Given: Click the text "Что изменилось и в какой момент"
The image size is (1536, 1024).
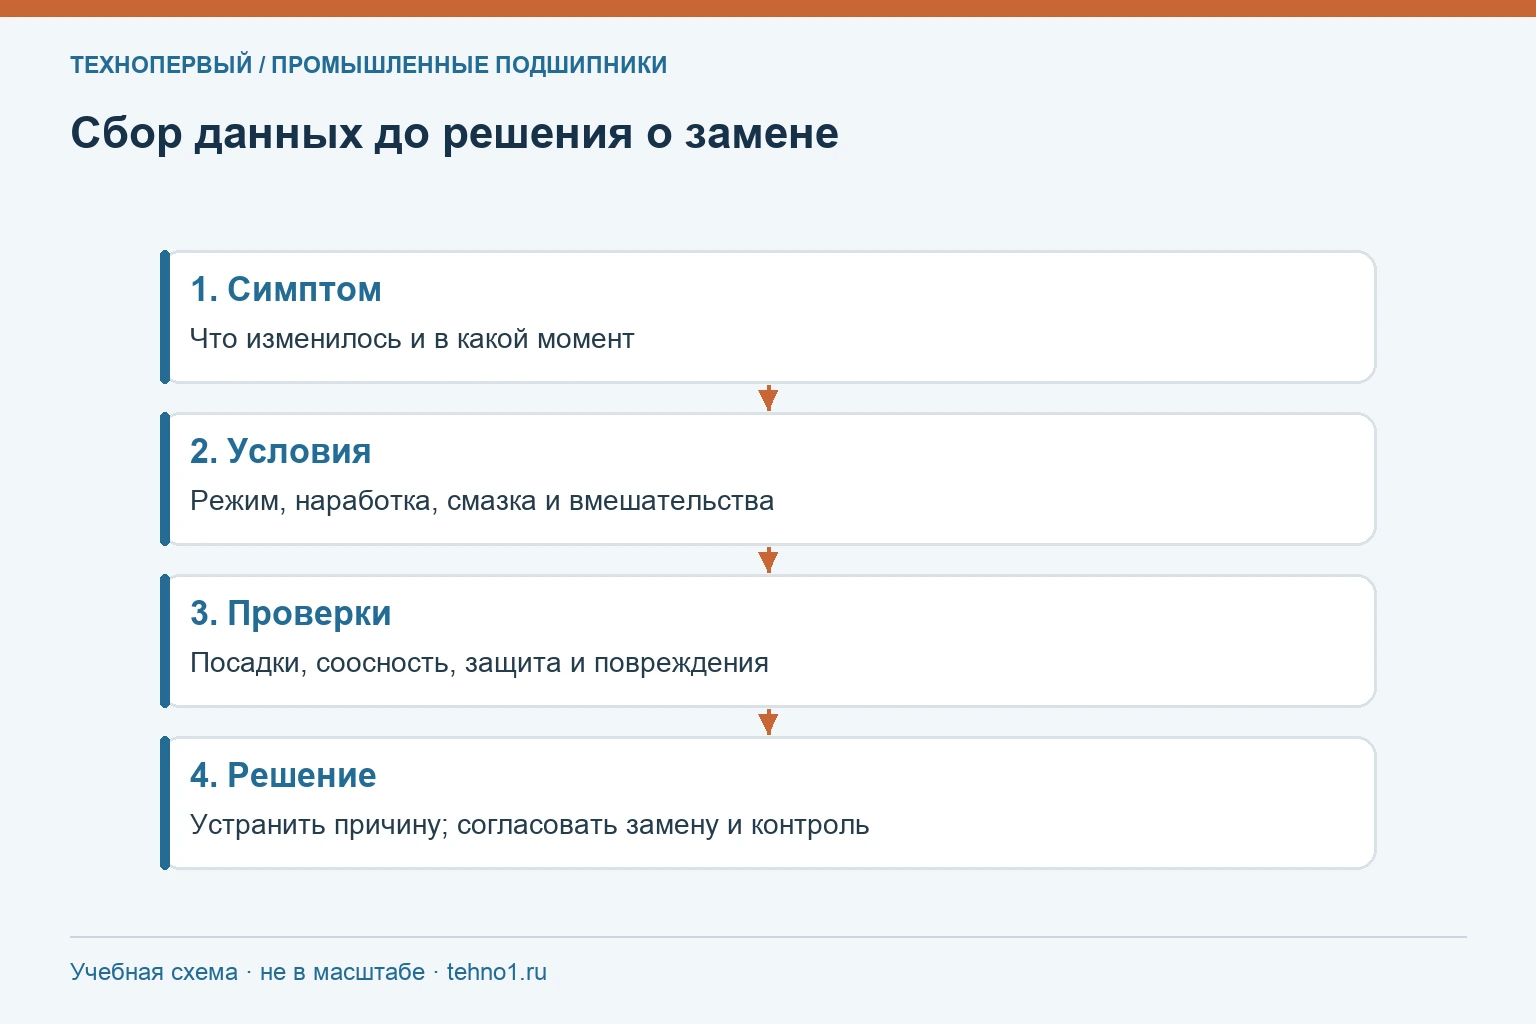Looking at the screenshot, I should pyautogui.click(x=412, y=339).
